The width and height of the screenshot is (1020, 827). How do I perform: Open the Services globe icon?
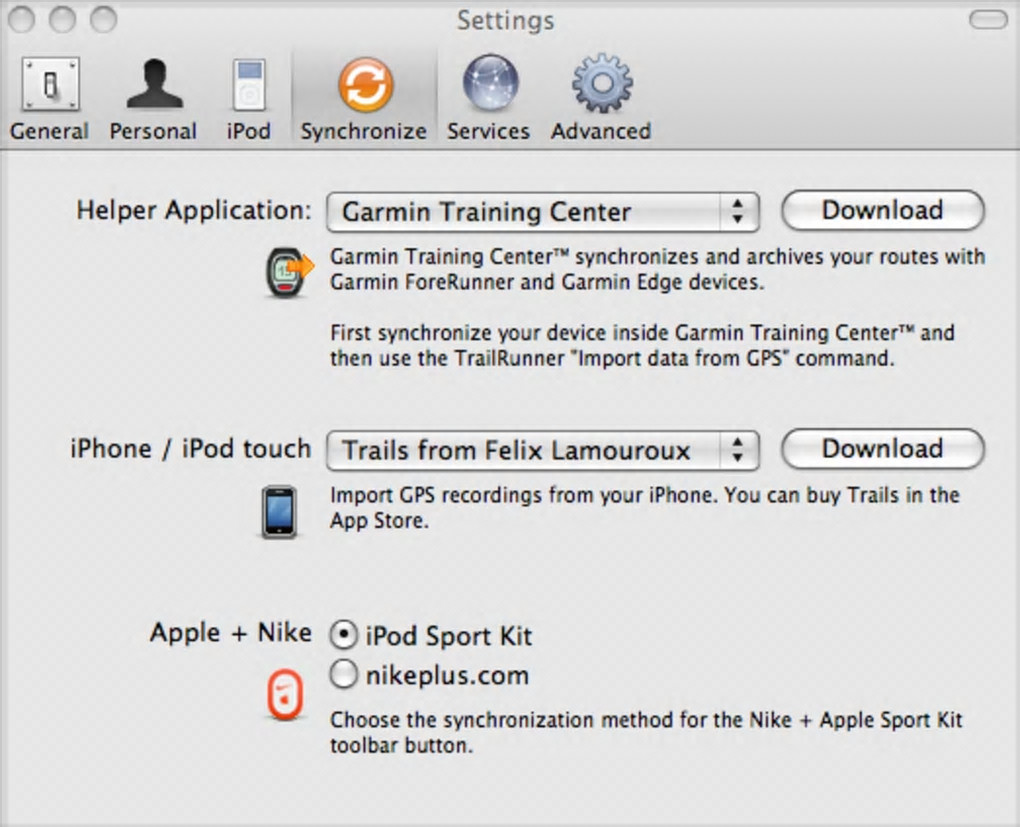(x=490, y=83)
